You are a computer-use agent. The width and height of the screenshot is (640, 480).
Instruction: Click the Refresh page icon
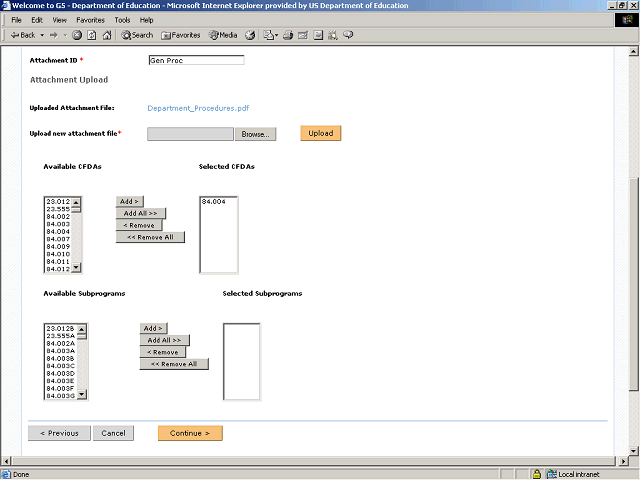92,35
